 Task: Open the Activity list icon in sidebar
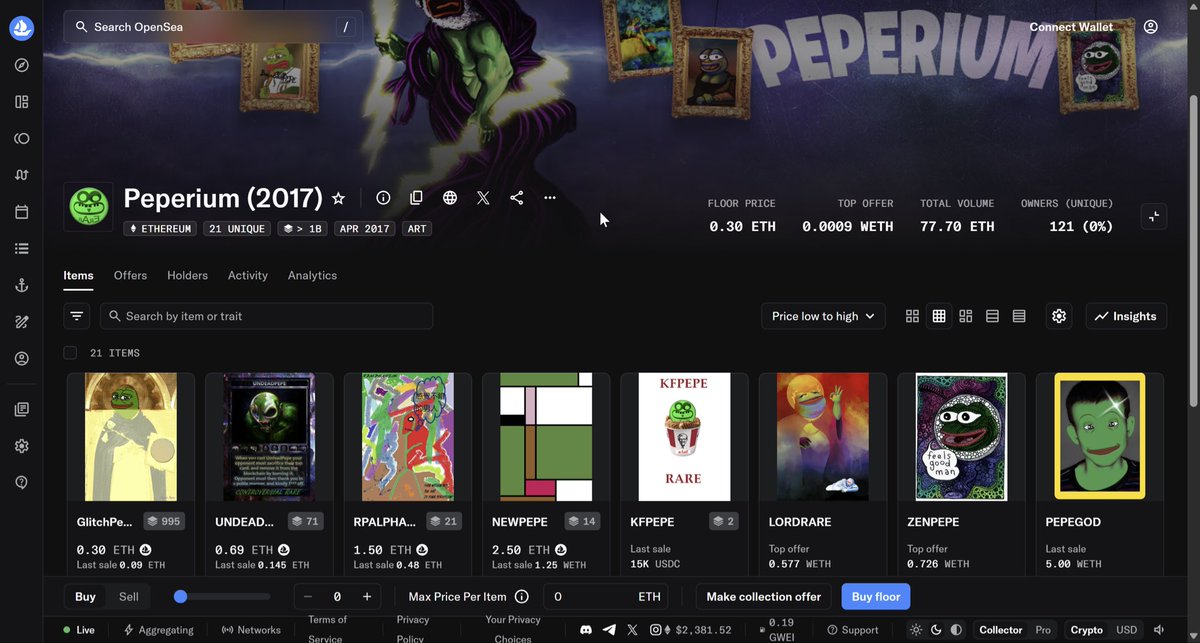point(21,248)
